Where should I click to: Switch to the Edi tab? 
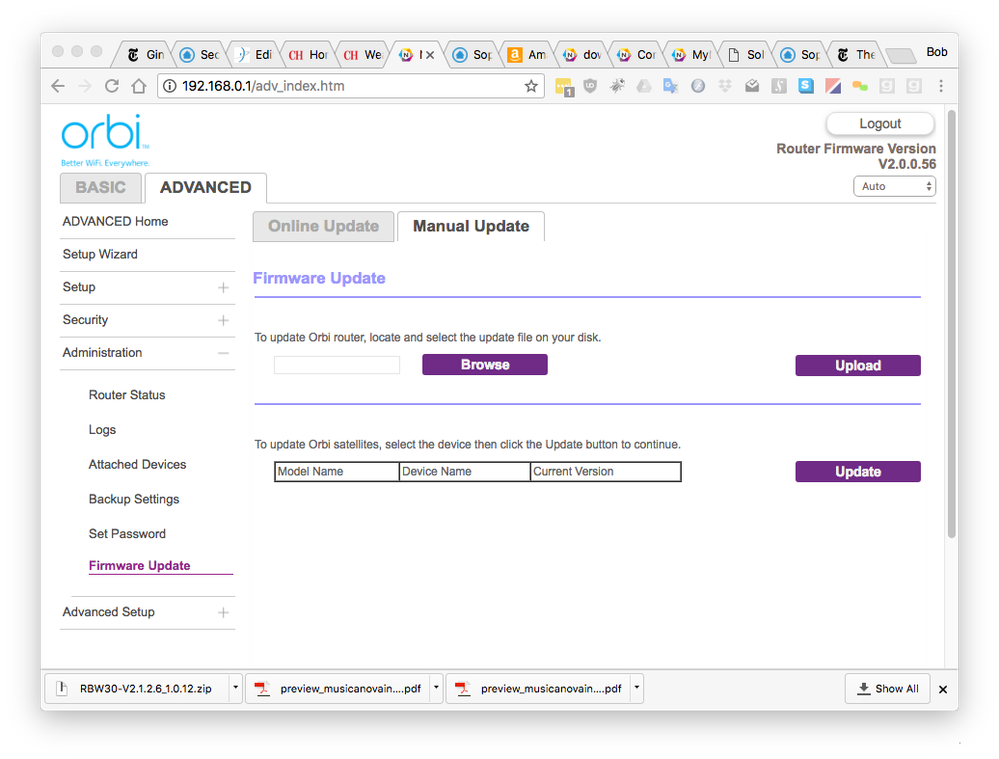tap(255, 55)
